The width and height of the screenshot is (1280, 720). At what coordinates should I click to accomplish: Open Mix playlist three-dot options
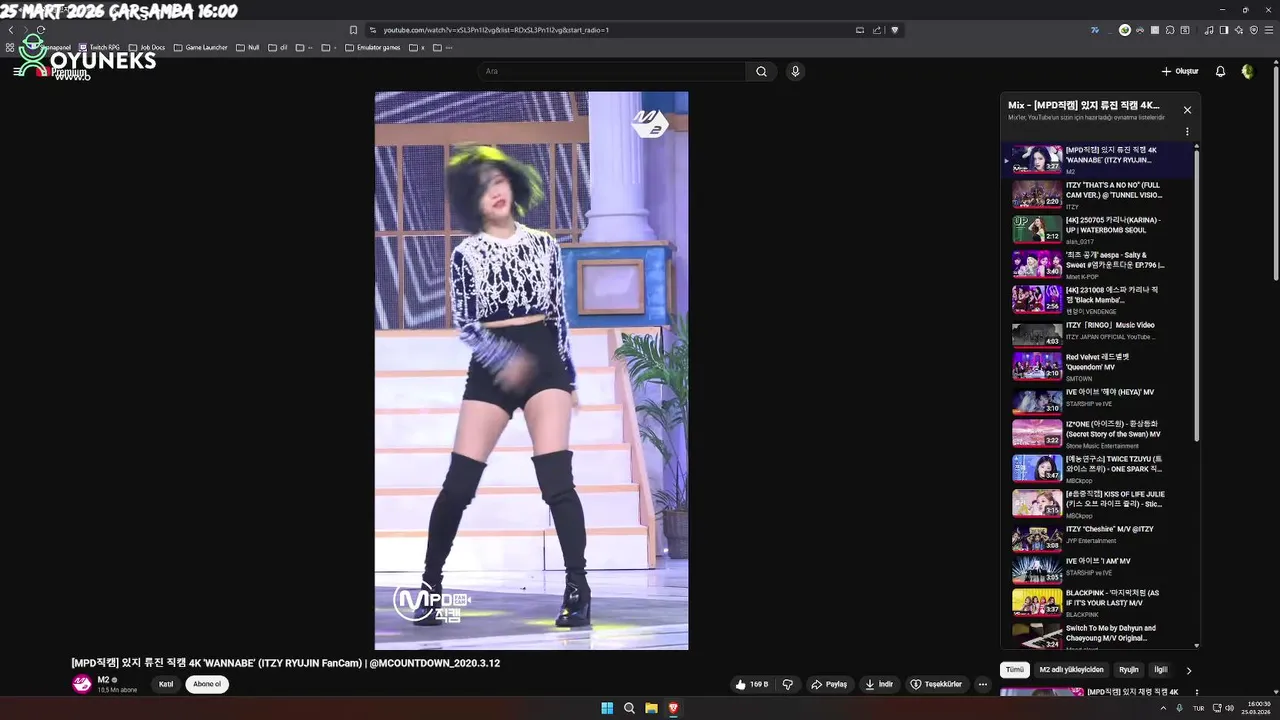1187,131
